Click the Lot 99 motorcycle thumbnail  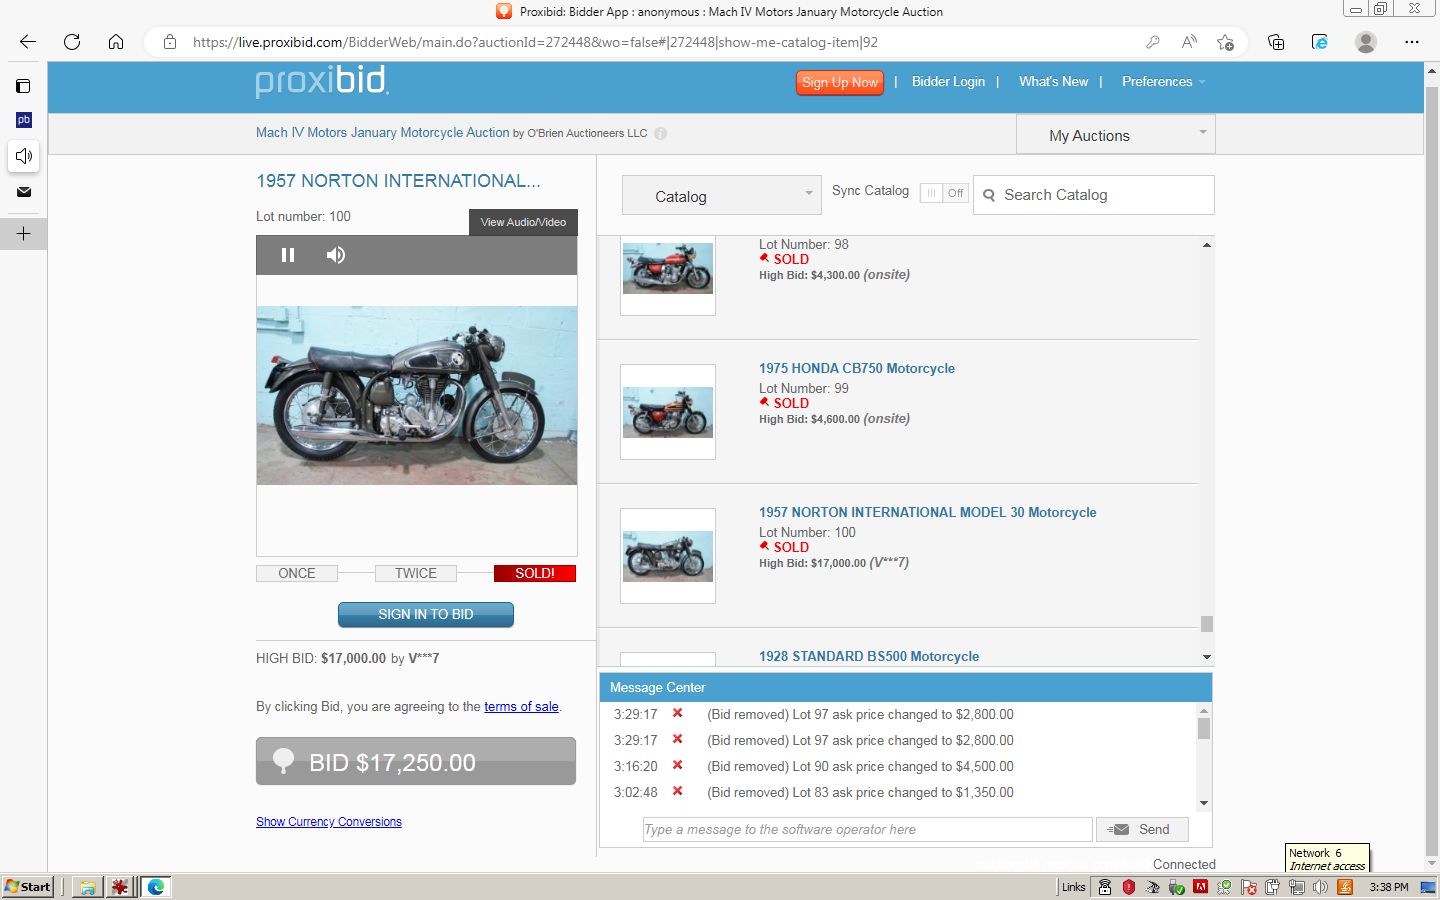(668, 412)
